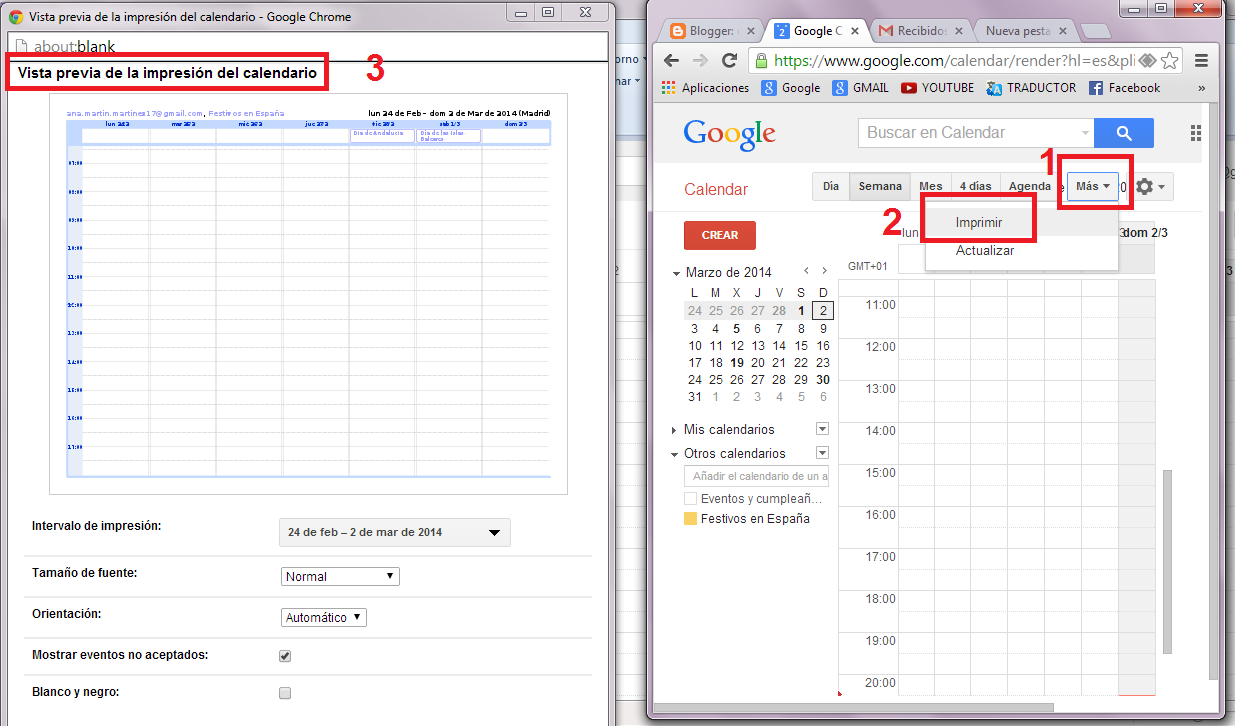Image resolution: width=1235 pixels, height=726 pixels.
Task: Switch to the Google Calendar tab
Action: tap(816, 31)
